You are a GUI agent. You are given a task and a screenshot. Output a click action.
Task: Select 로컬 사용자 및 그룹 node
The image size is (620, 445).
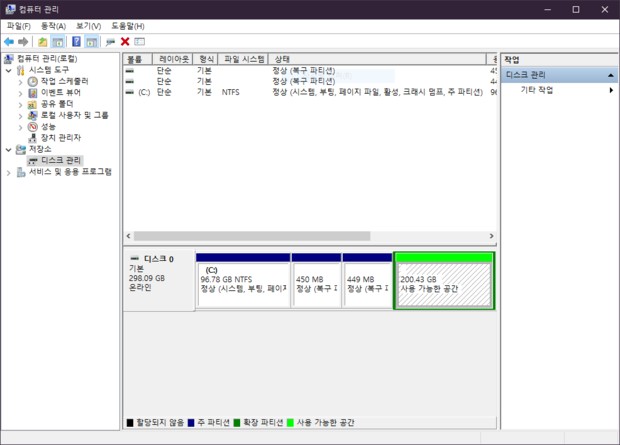74,115
